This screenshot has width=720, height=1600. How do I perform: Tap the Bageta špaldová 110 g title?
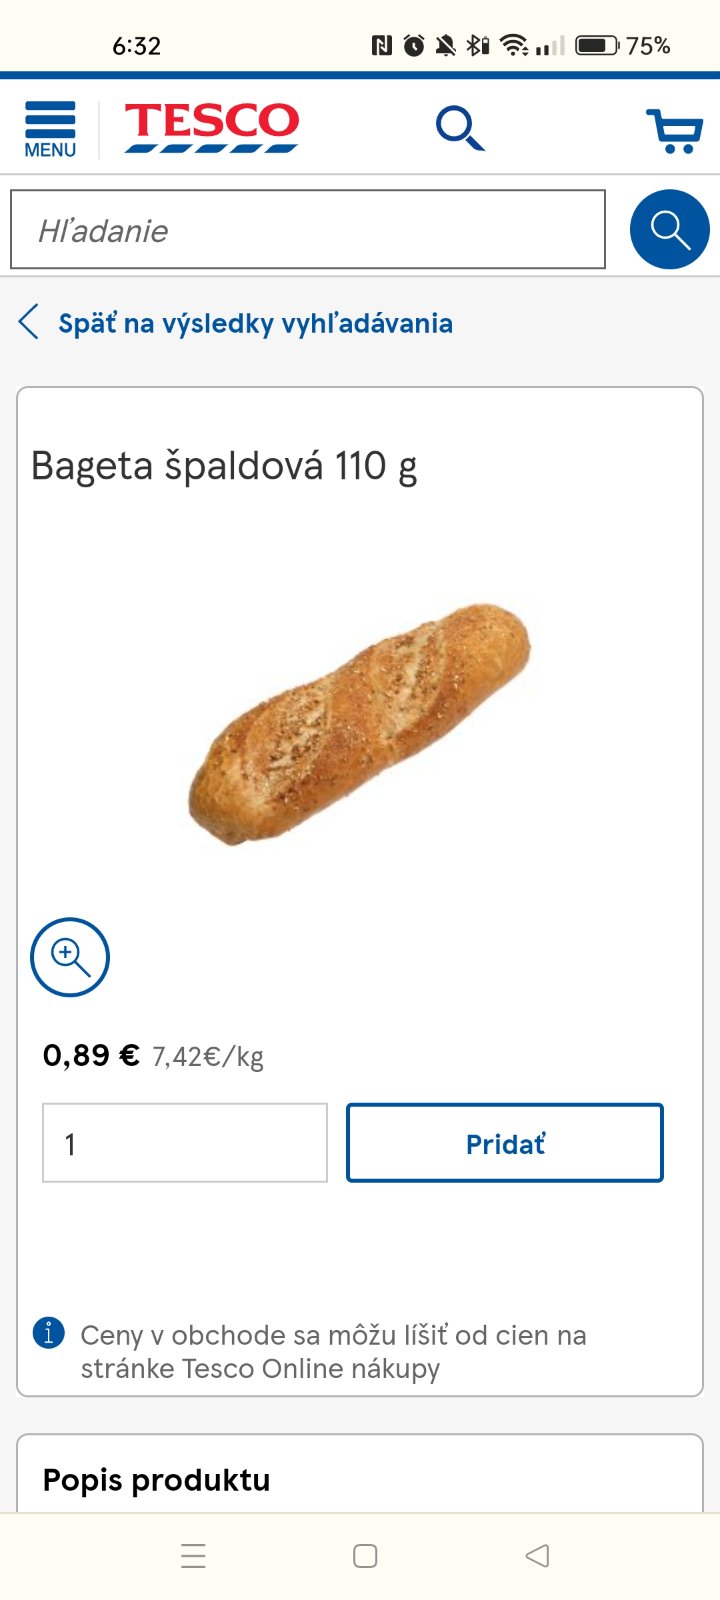[x=224, y=466]
